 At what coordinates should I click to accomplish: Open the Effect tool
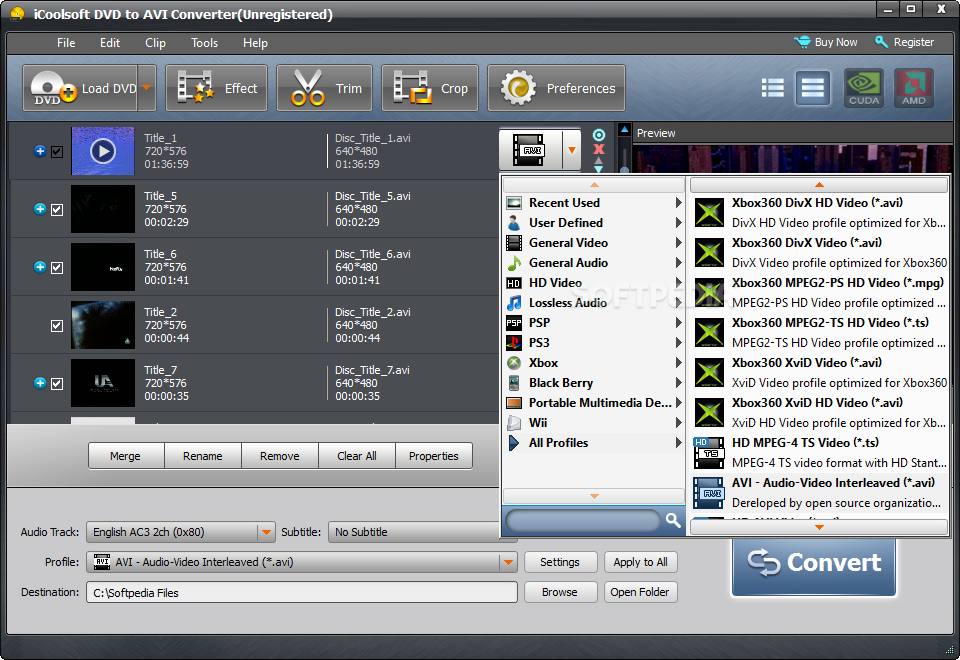pos(216,88)
